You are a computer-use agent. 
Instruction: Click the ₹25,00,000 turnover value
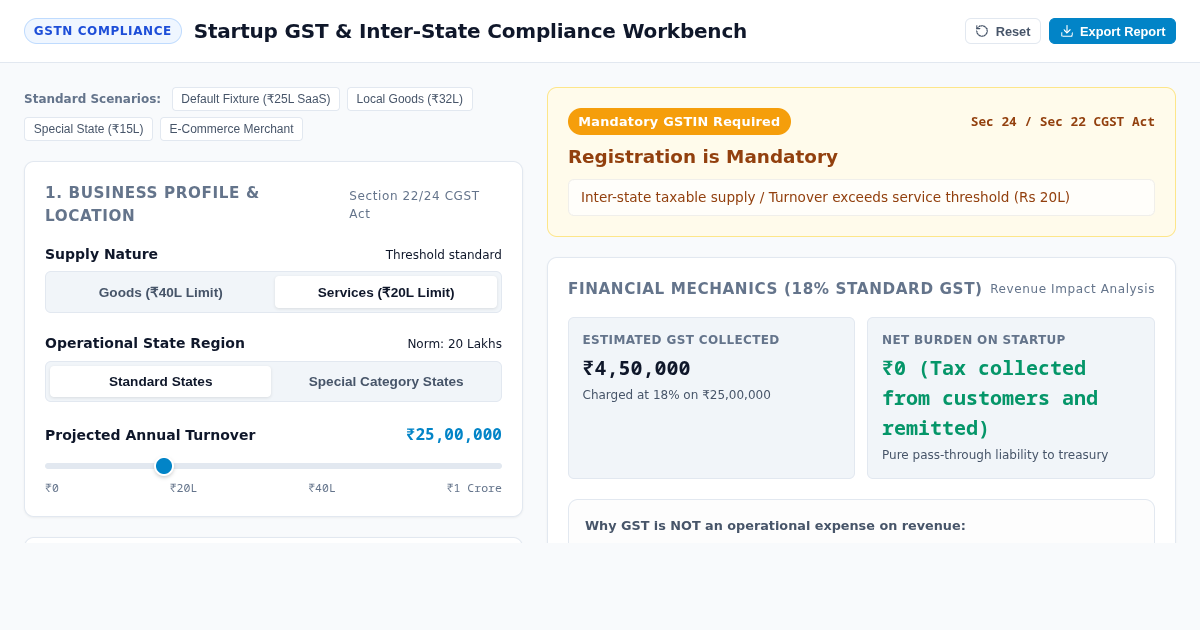pyautogui.click(x=454, y=435)
